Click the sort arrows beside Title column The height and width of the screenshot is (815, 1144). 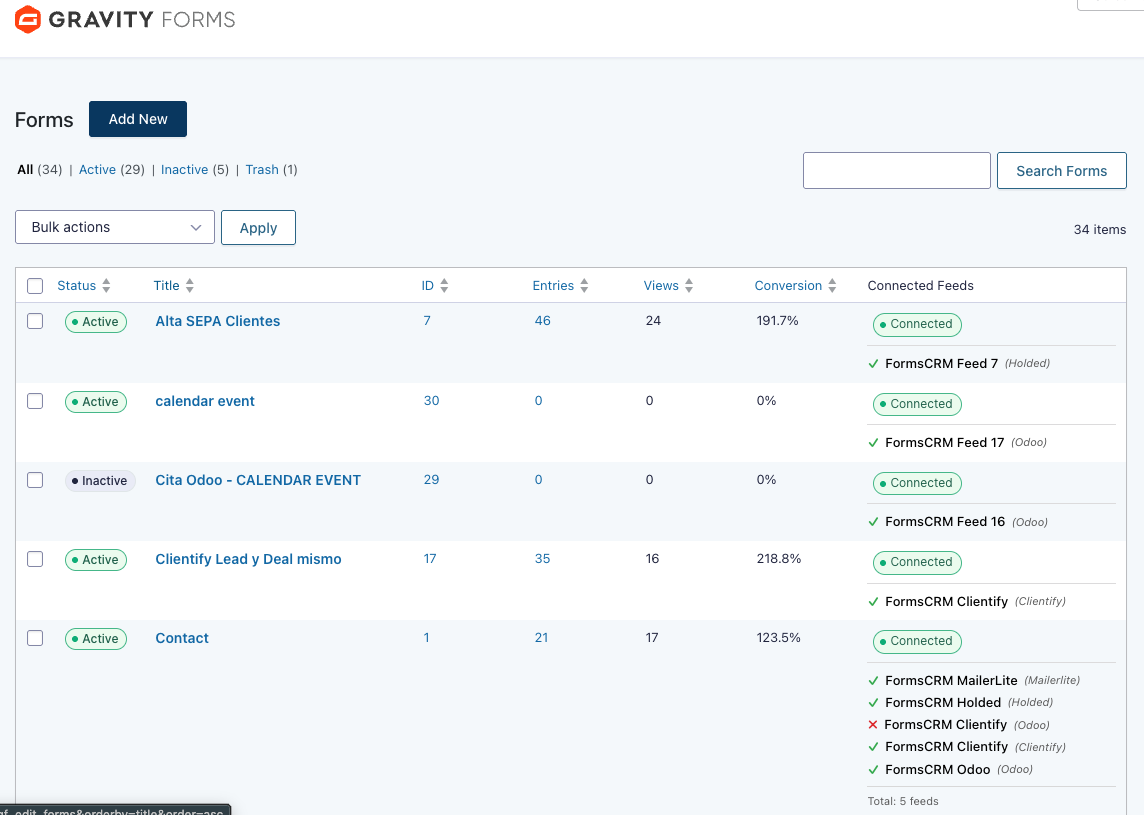pyautogui.click(x=190, y=286)
